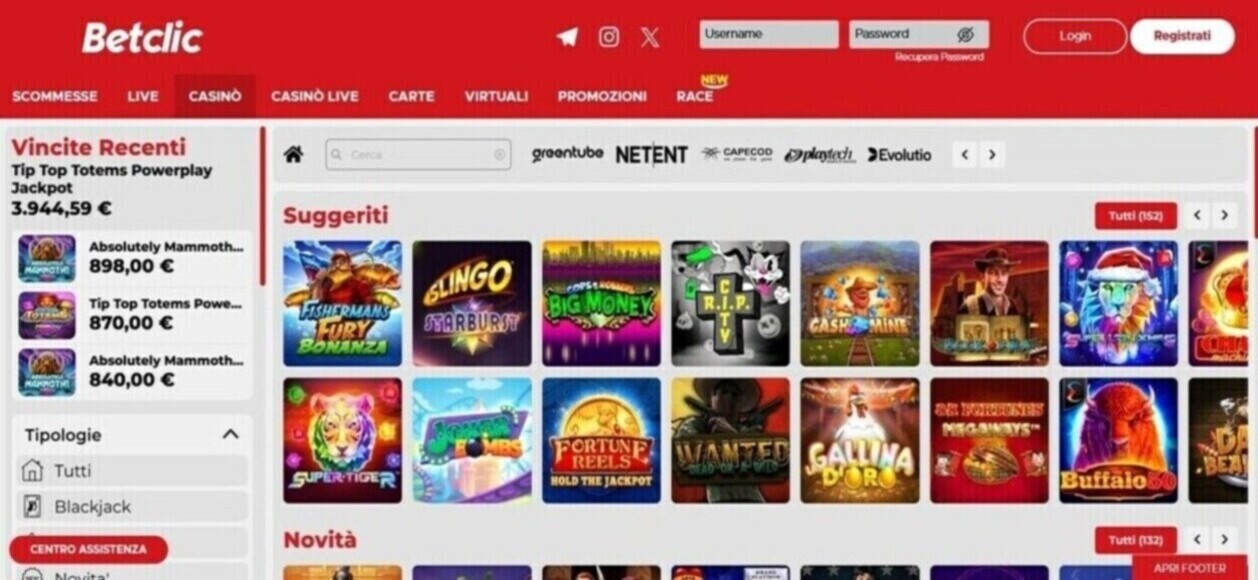Screen dimensions: 1258x580
Task: Show next Suggeriti games arrow
Action: click(1224, 215)
